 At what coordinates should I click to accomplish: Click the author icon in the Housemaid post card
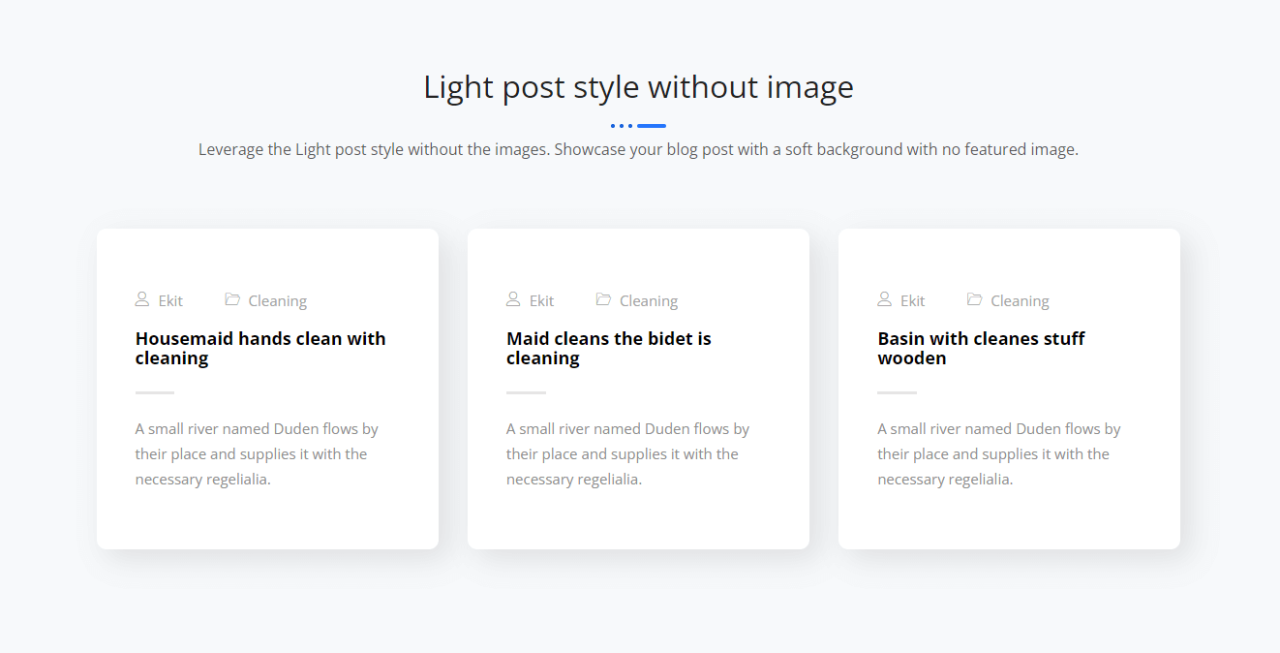click(x=142, y=299)
